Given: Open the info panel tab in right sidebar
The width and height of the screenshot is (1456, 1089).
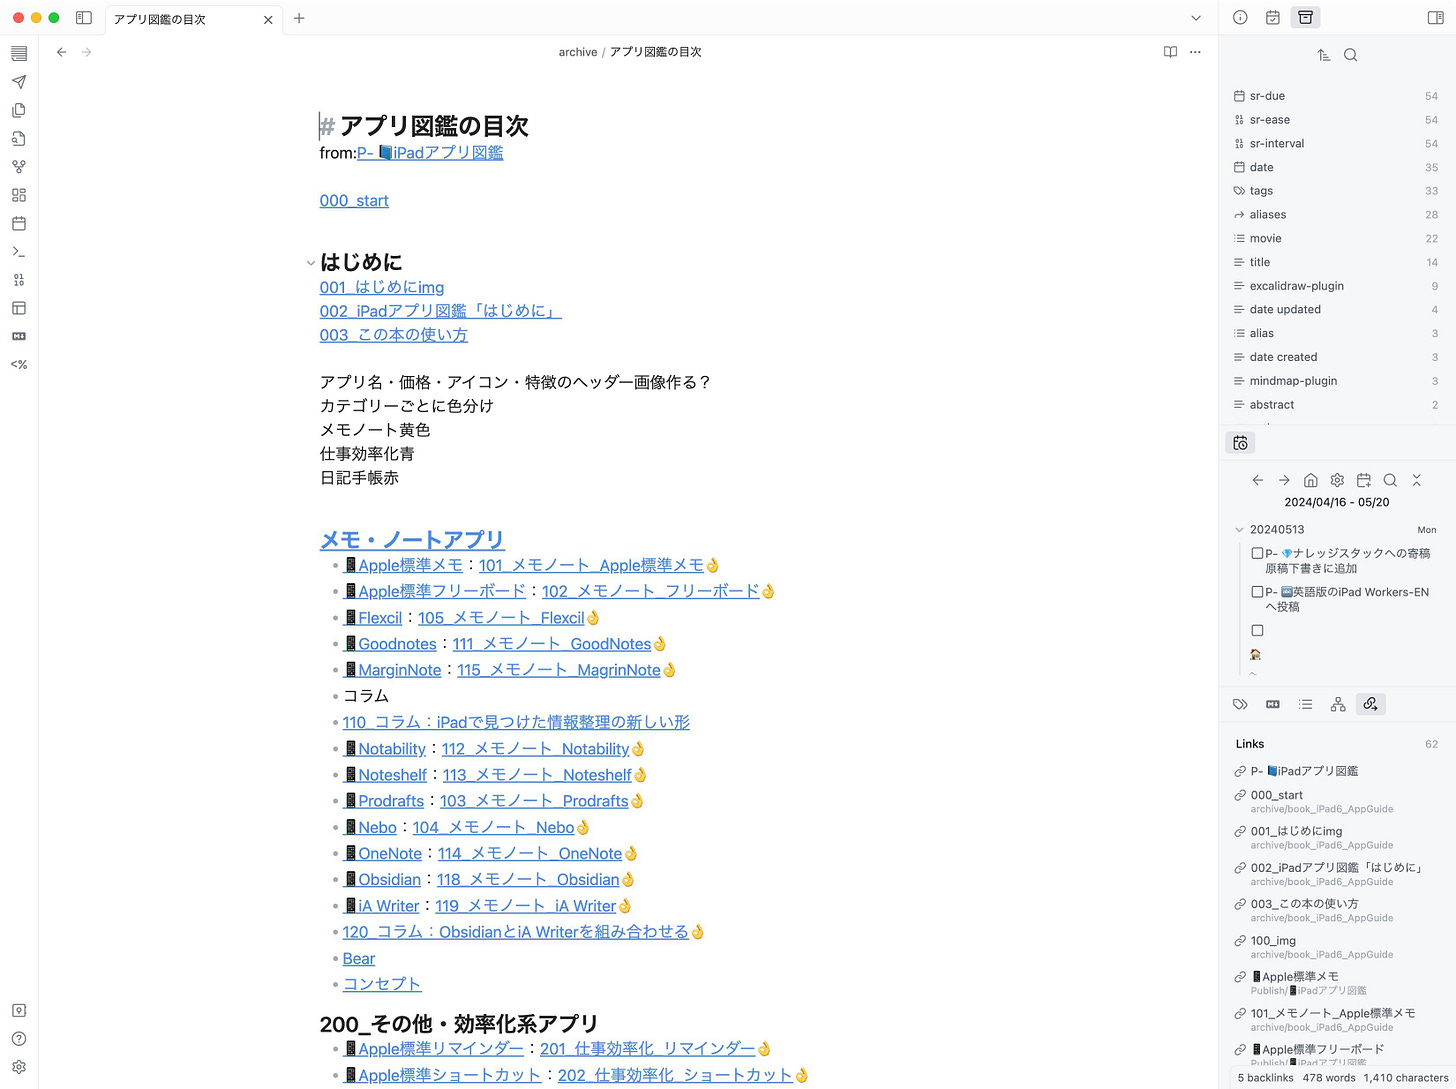Looking at the screenshot, I should pos(1240,18).
